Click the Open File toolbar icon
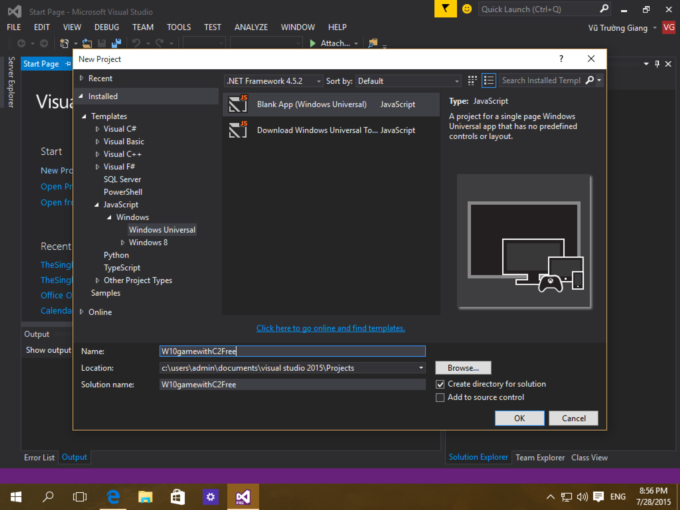680x510 pixels. click(87, 43)
